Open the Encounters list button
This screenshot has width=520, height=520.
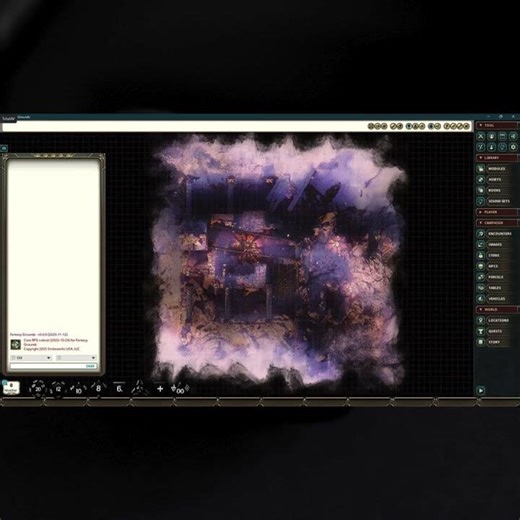[x=500, y=234]
